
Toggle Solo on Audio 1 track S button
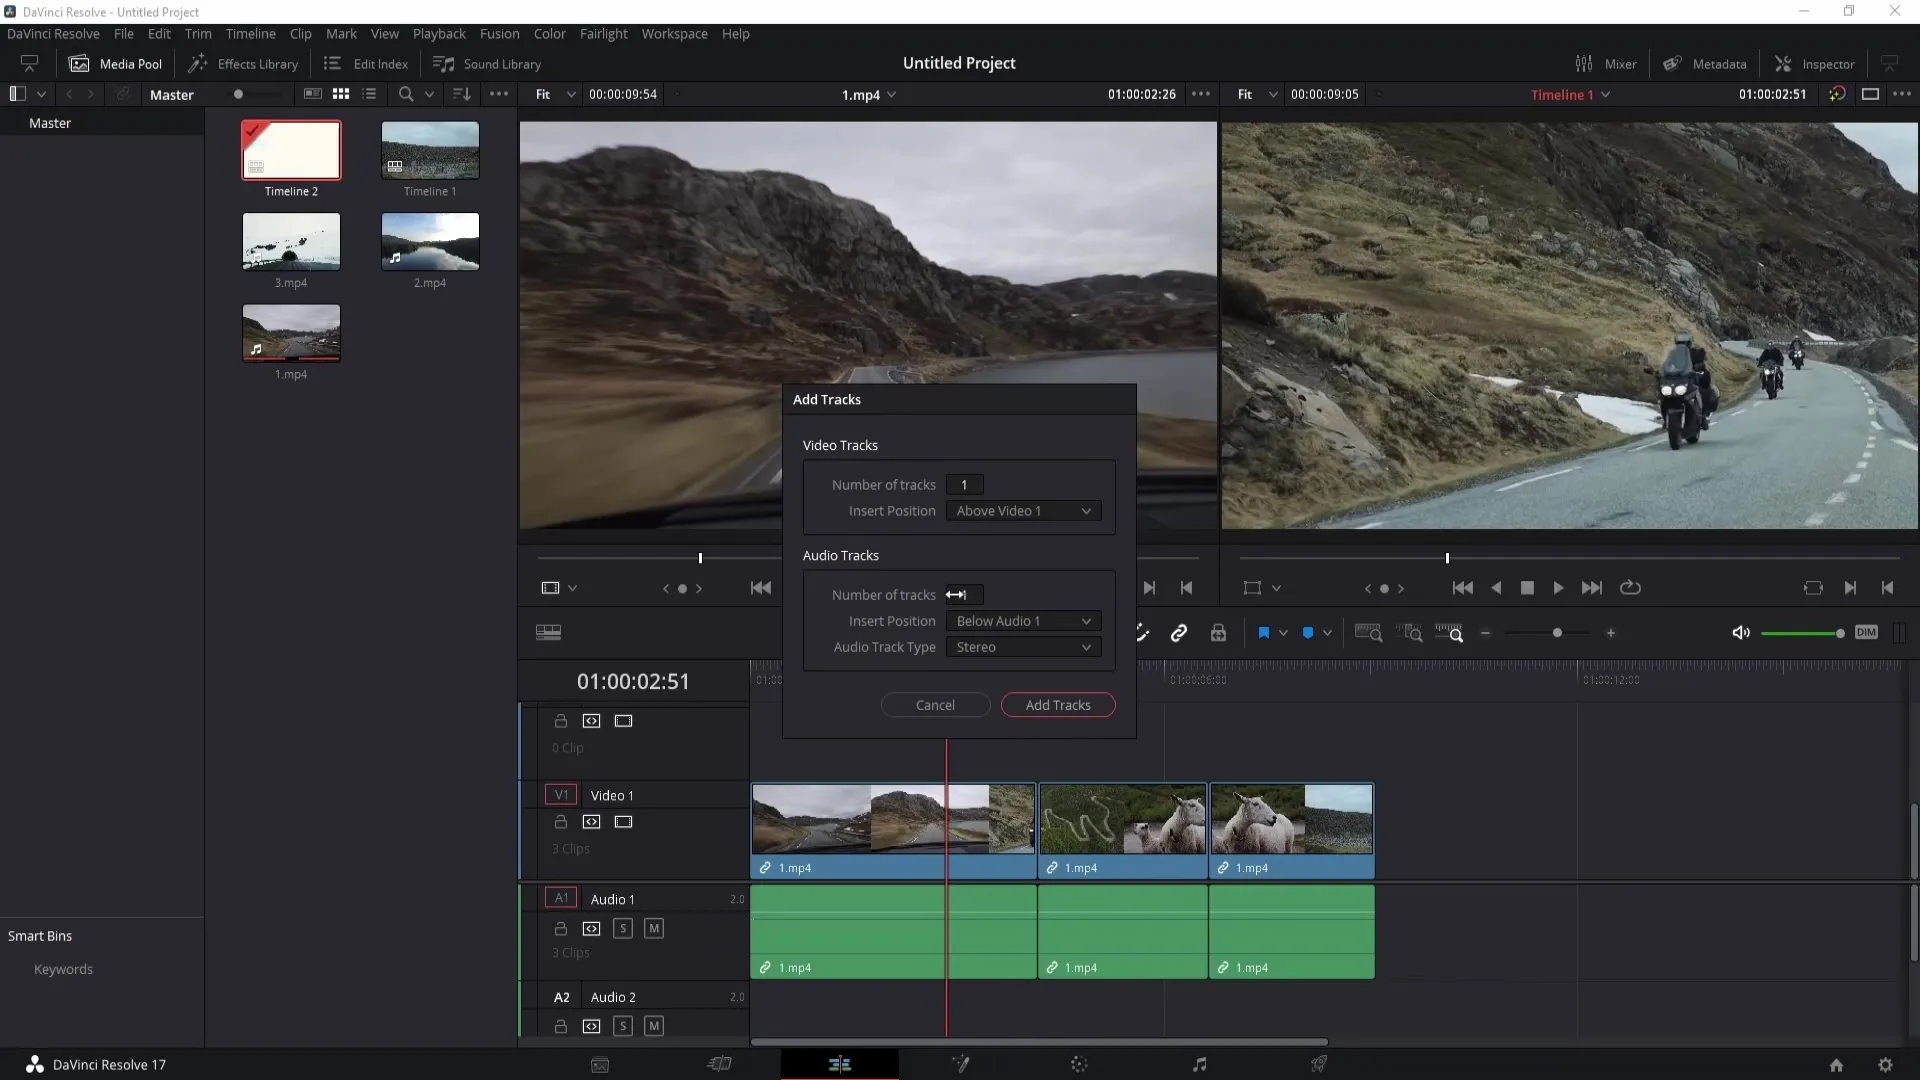622,927
